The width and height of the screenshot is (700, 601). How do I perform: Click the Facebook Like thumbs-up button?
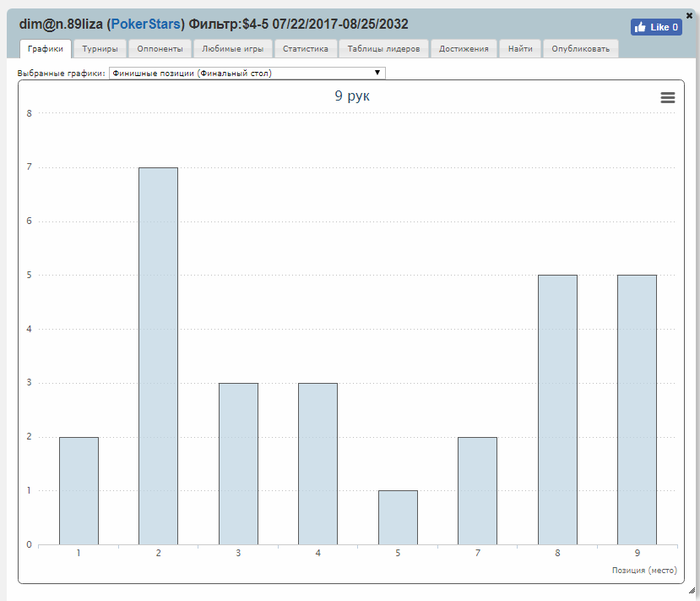[x=656, y=27]
